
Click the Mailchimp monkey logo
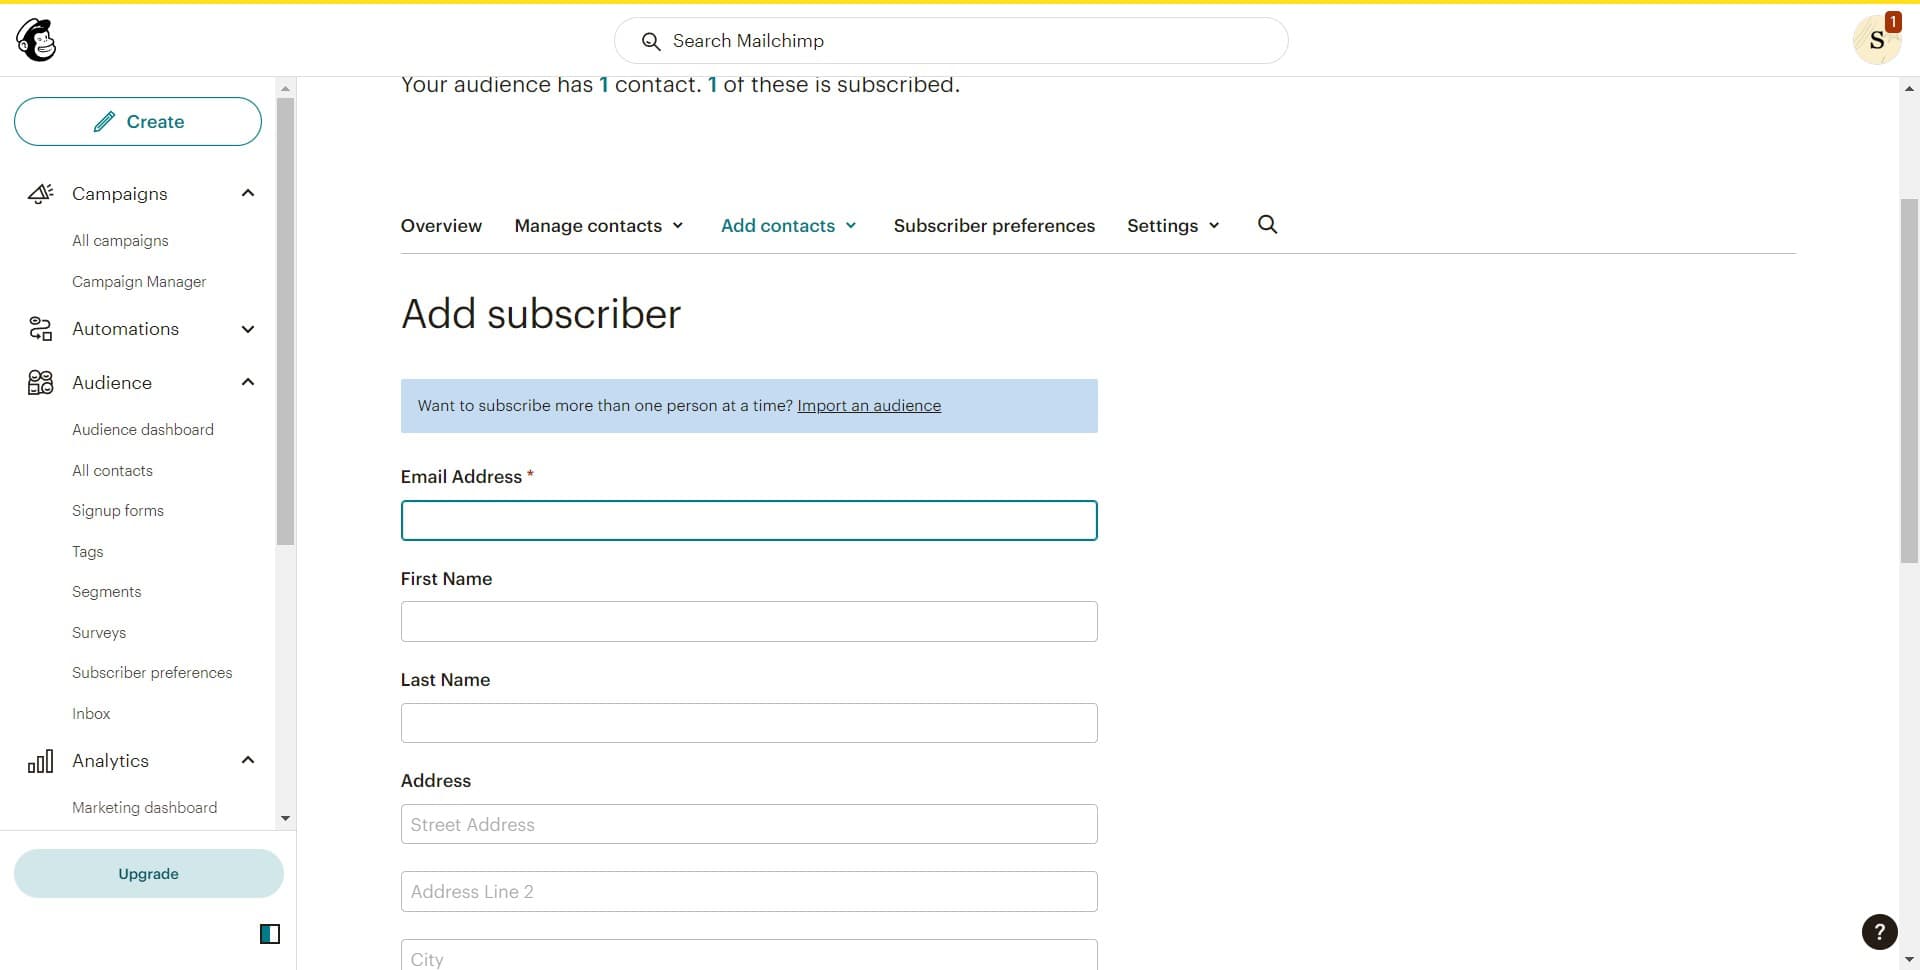pos(36,40)
